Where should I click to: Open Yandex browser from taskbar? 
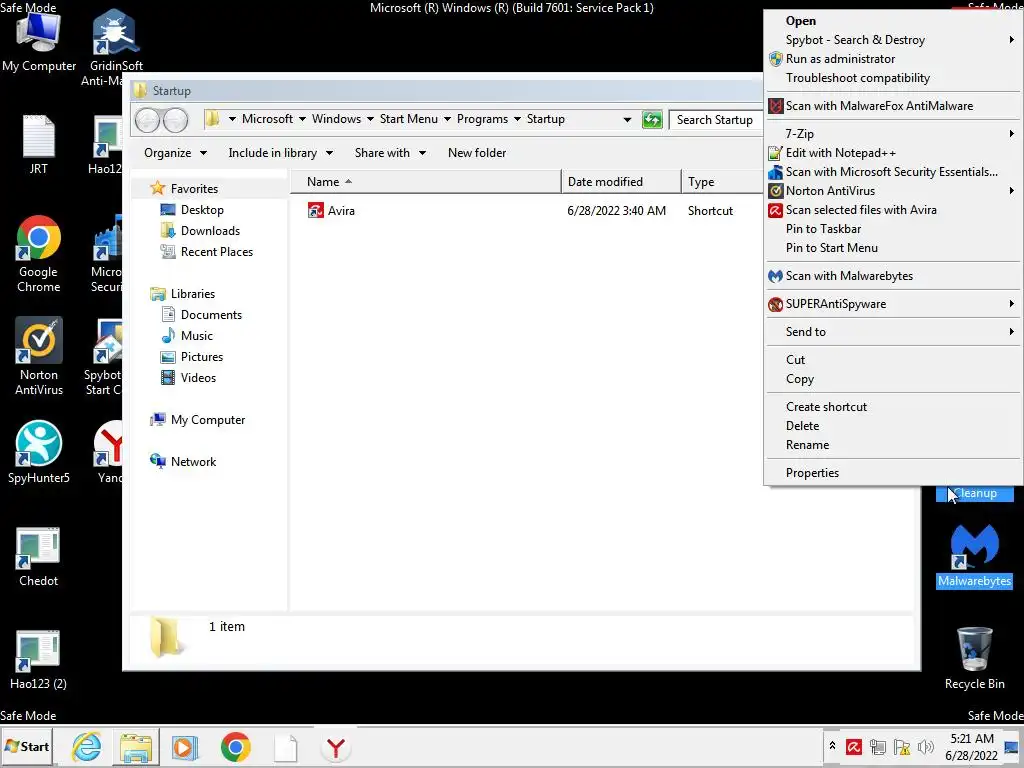coord(336,746)
